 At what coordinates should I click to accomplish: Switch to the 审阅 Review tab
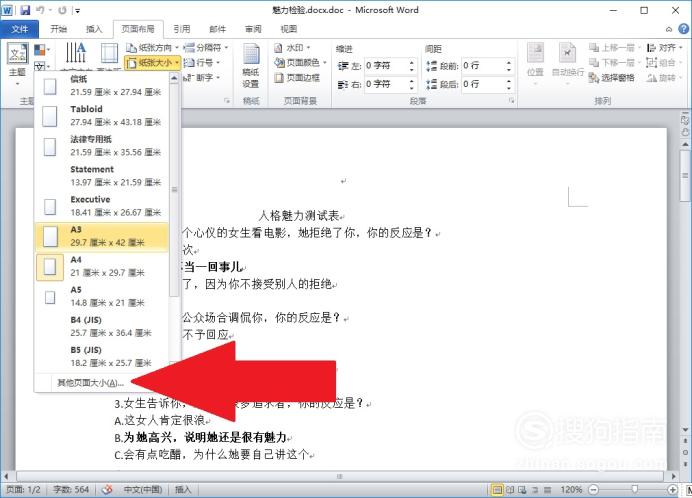[253, 29]
